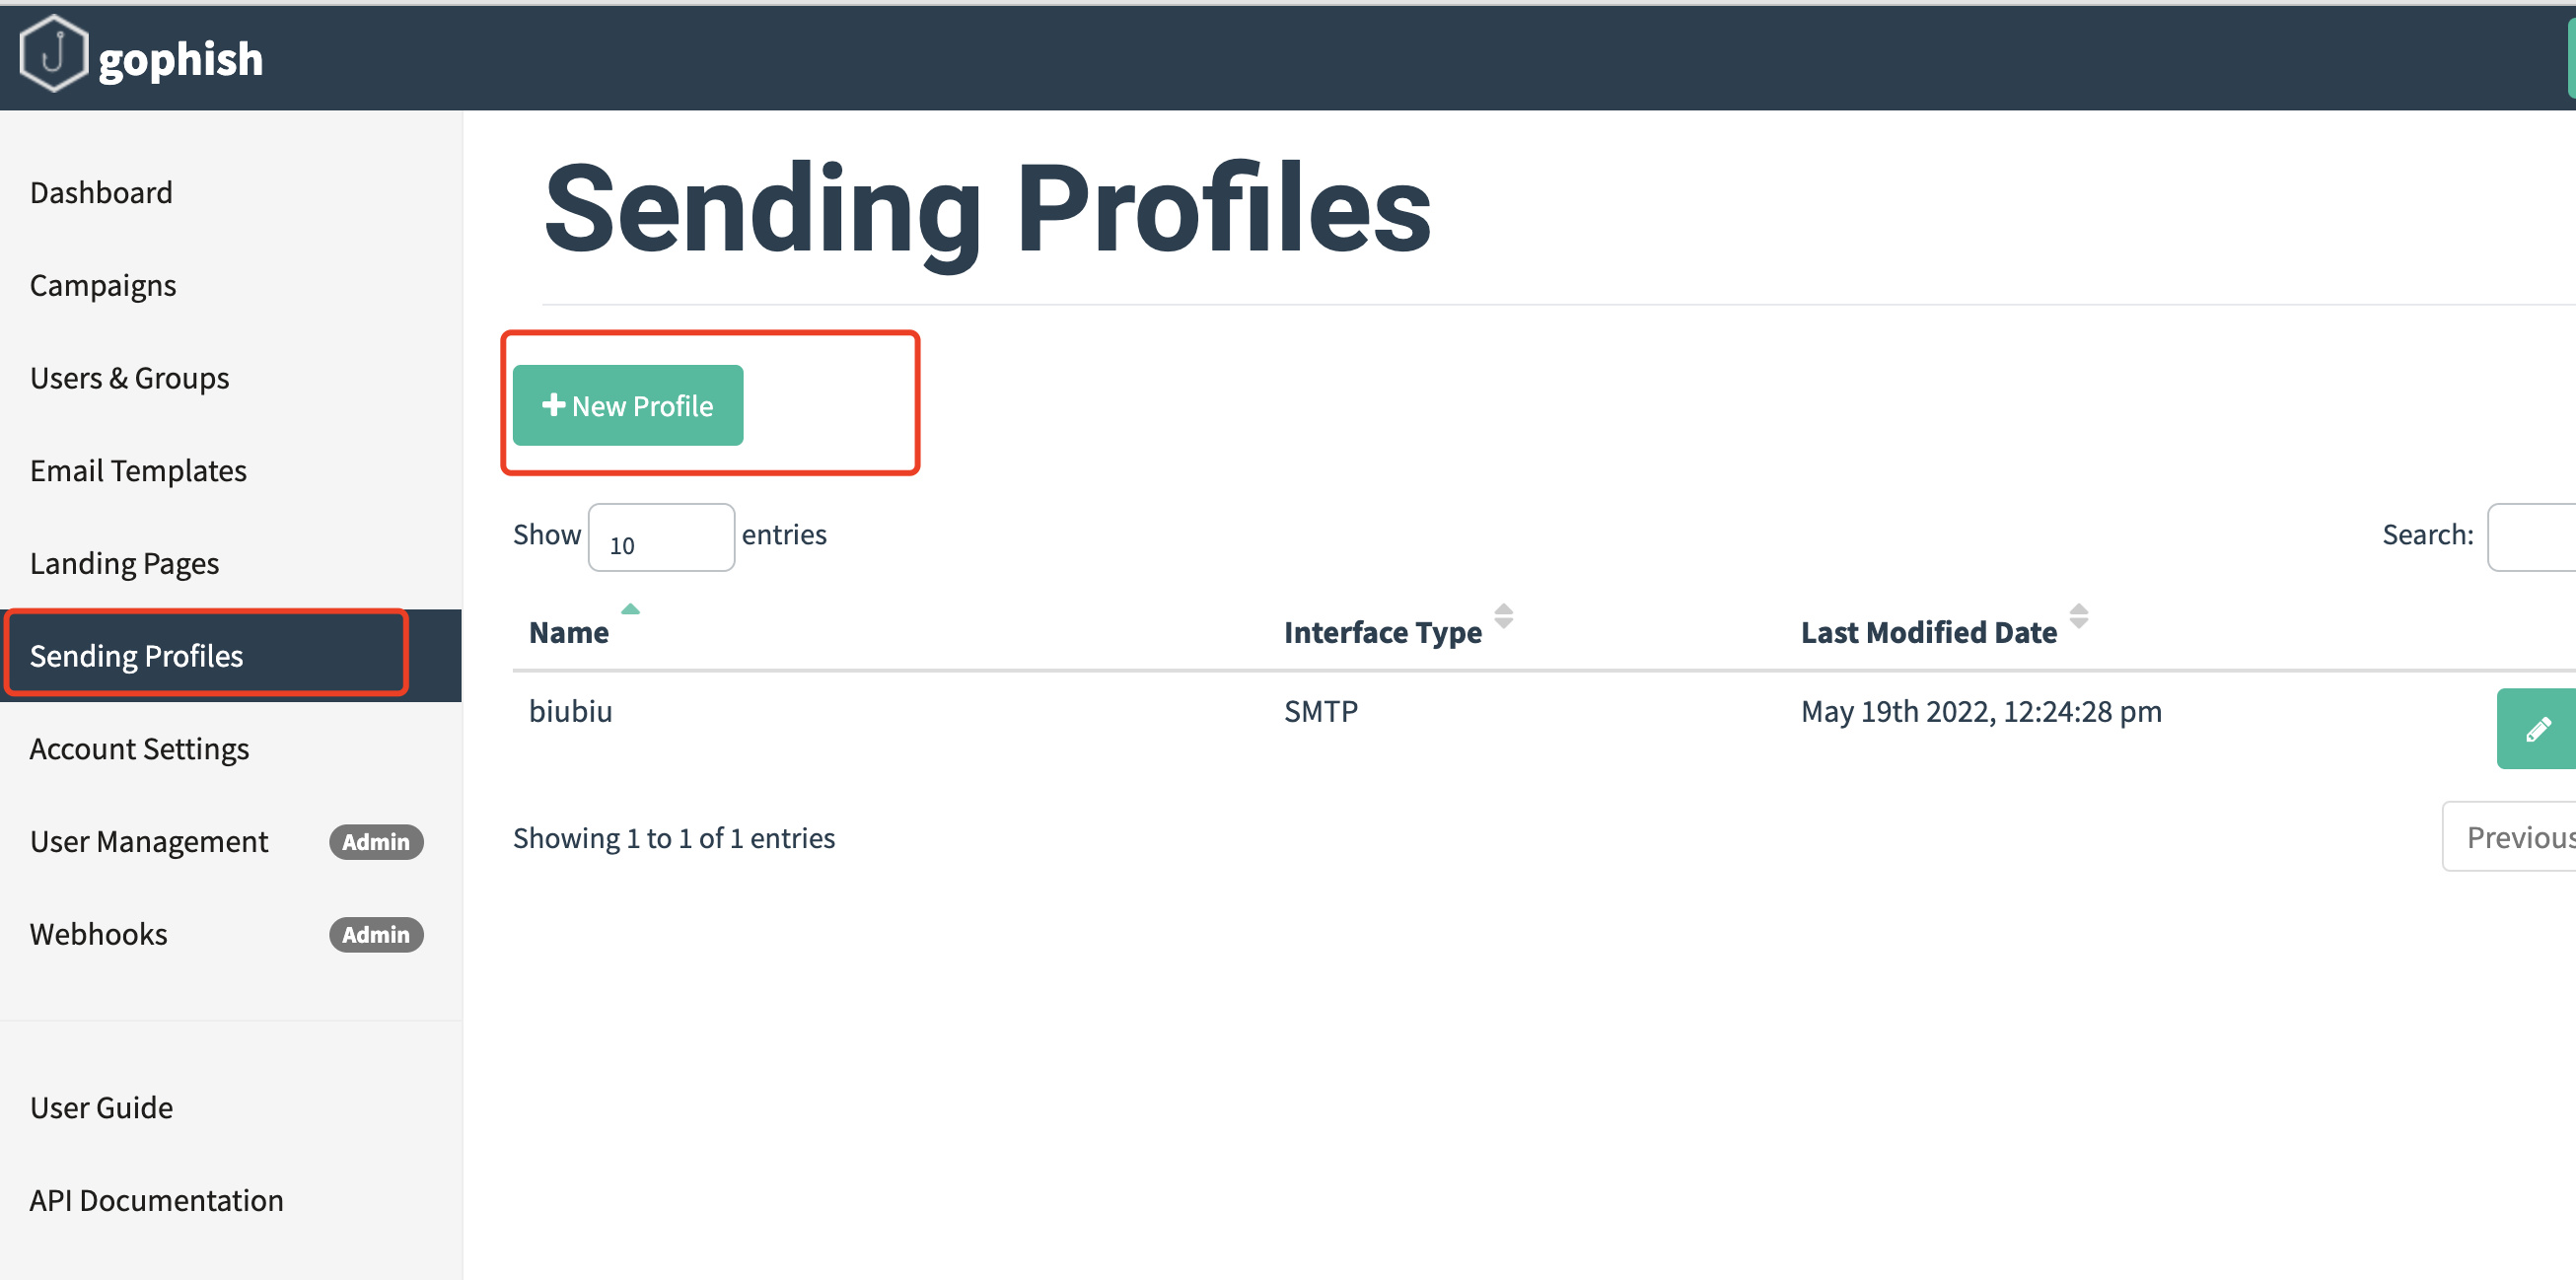
Task: Open Dashboard in the sidebar
Action: pos(101,192)
